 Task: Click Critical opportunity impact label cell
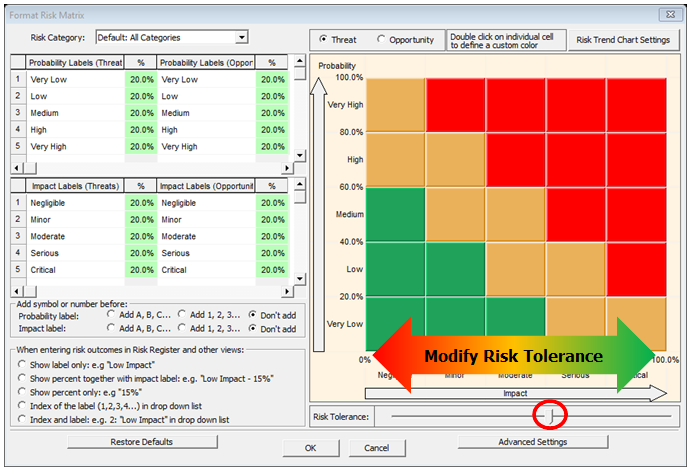[x=206, y=270]
